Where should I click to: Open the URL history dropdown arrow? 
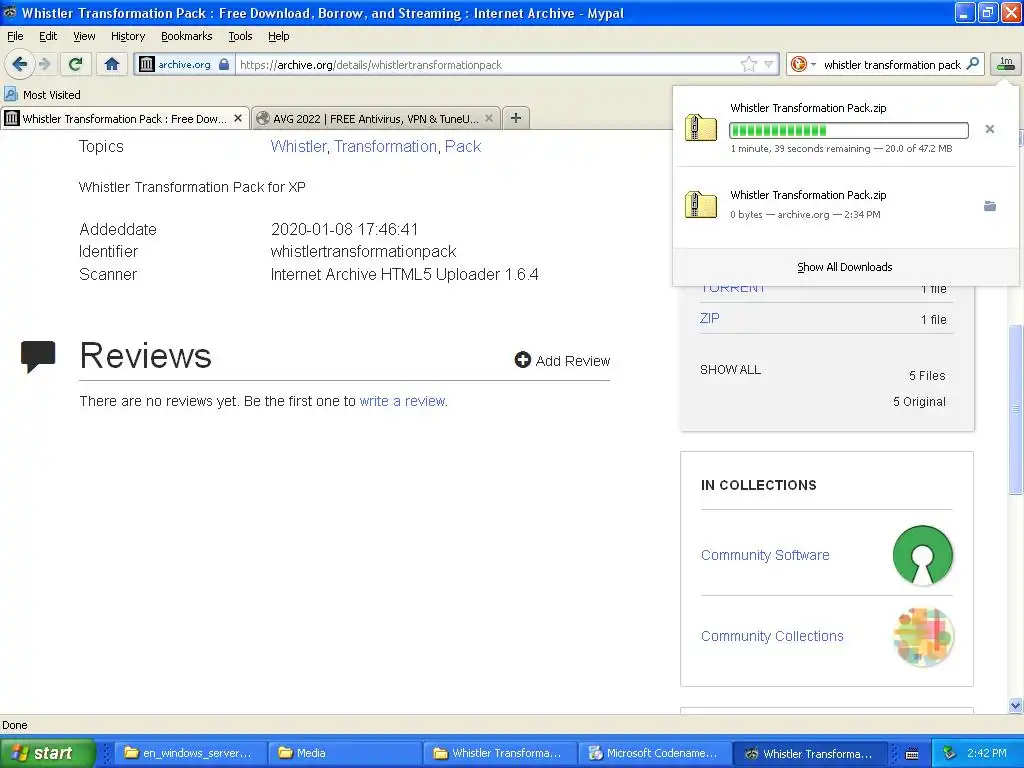[x=768, y=64]
